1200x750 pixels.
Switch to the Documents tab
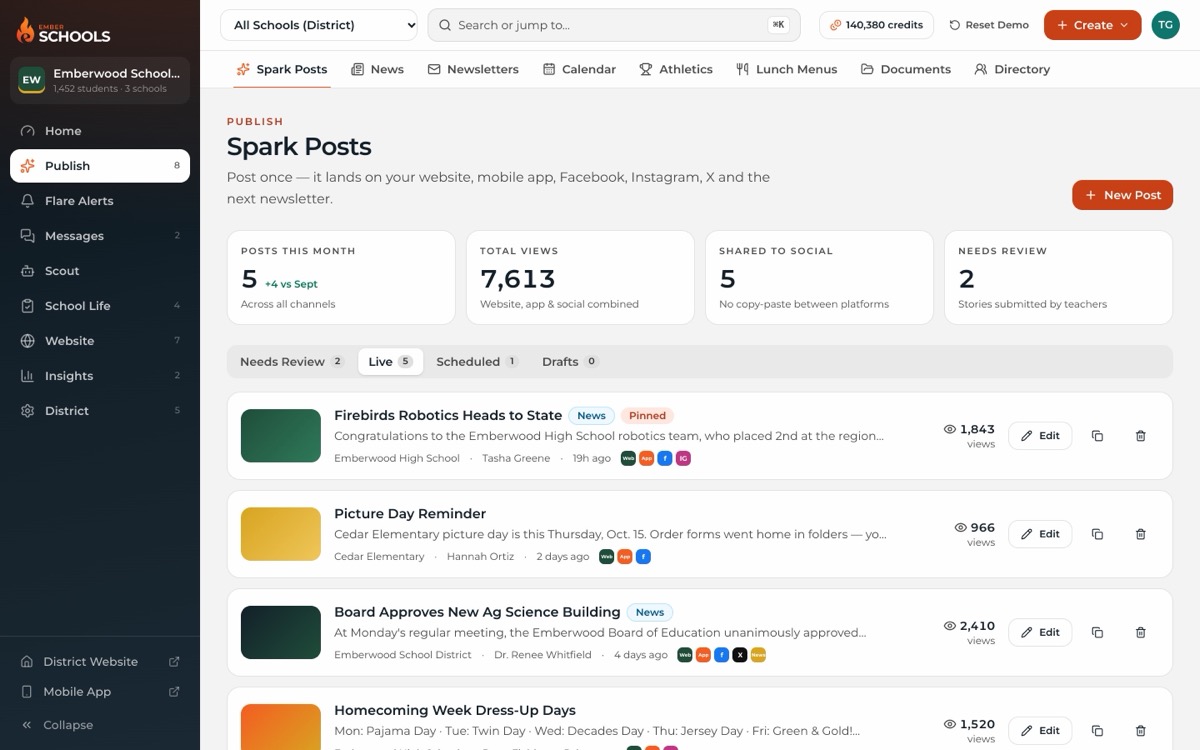(x=906, y=69)
